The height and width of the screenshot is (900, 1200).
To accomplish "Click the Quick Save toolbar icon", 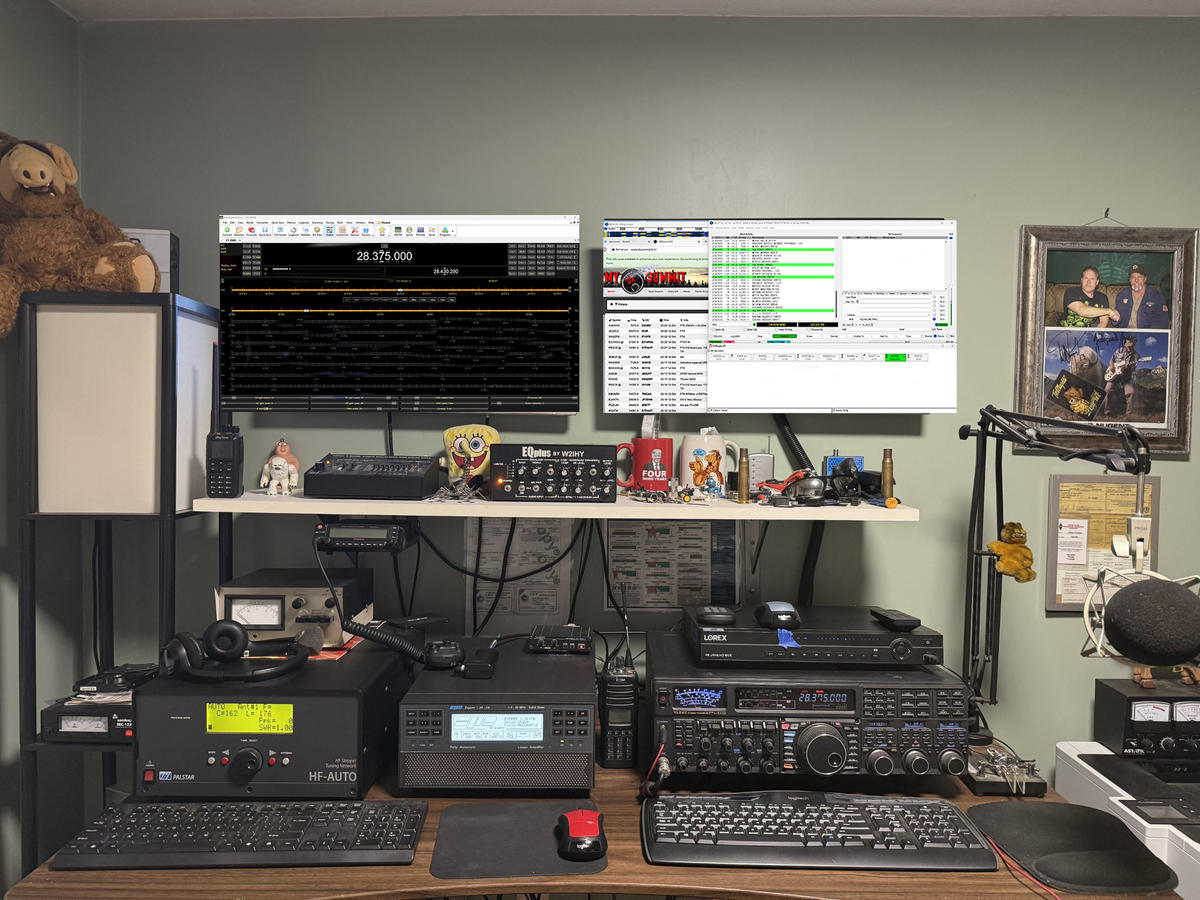I will point(264,231).
